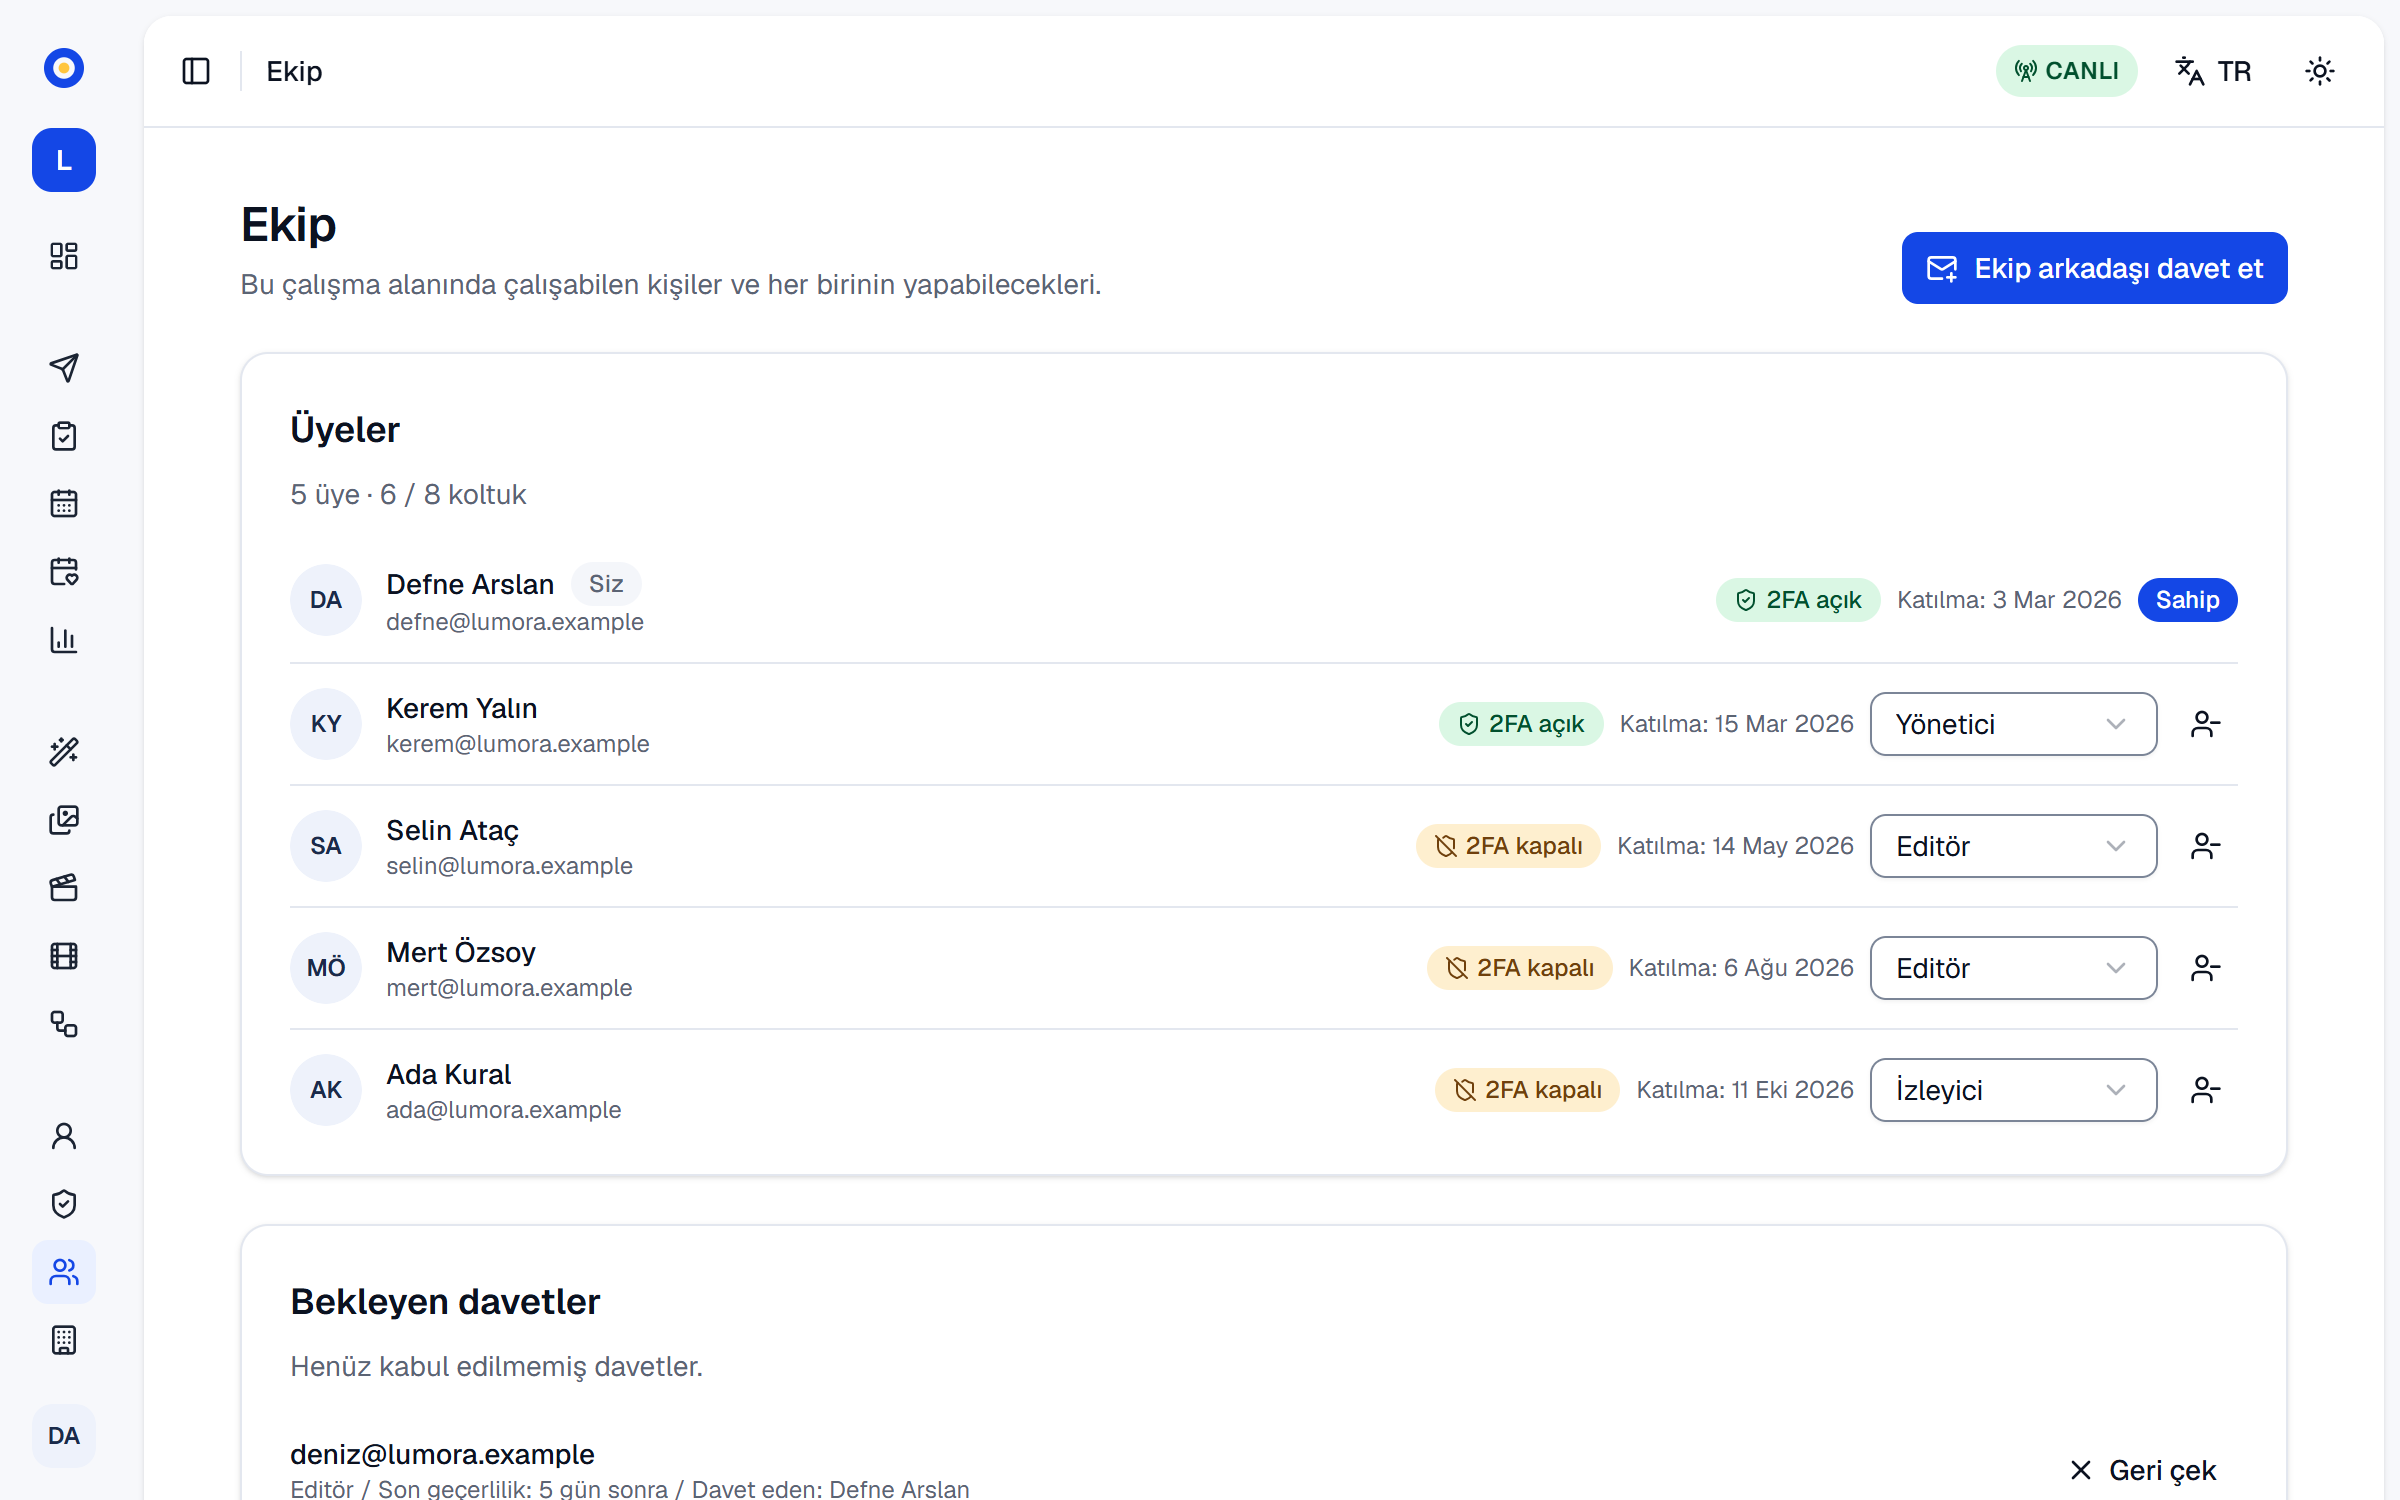Click the '5 üye · 6 / 8 koltuk' text
2400x1500 pixels.
coord(408,494)
